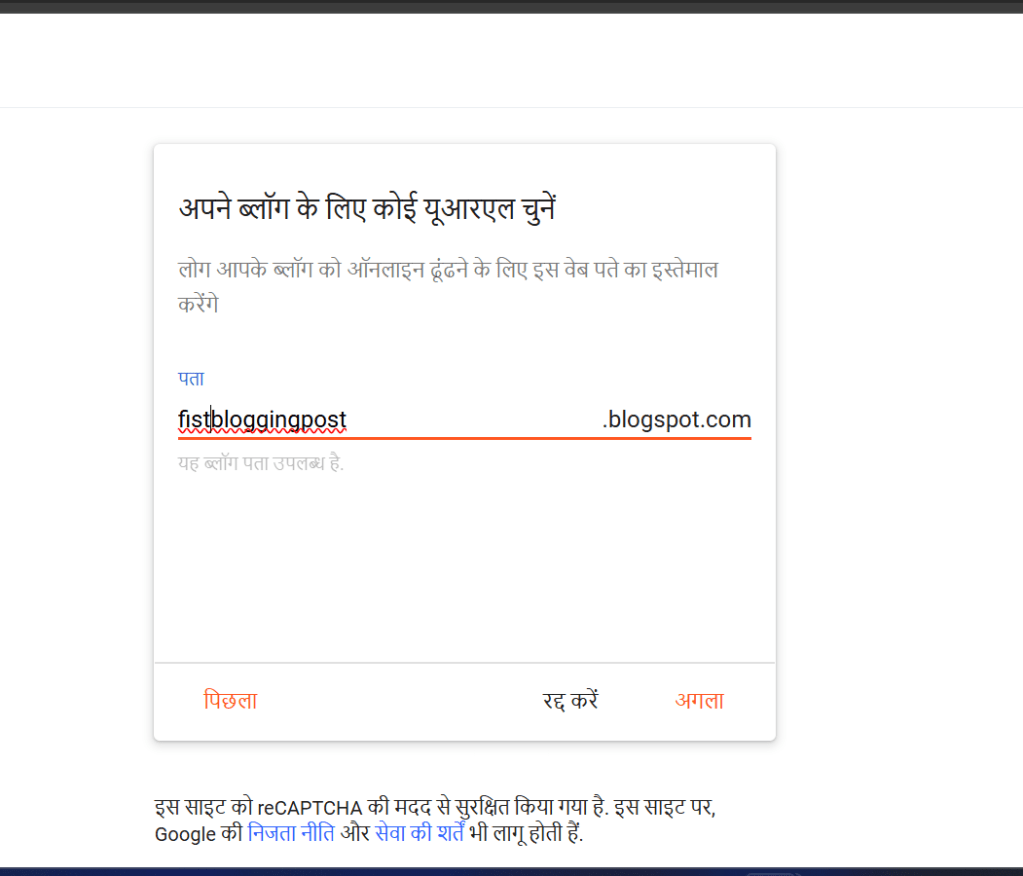The height and width of the screenshot is (876, 1023).
Task: Click the availability message यह ब्लॉग पता उपलब्ध है
Action: (261, 462)
